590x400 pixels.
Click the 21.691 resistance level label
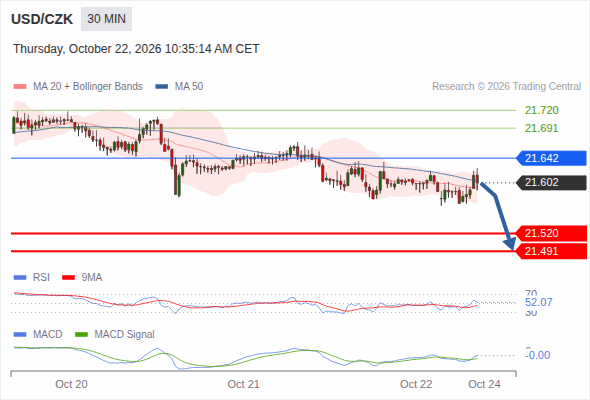pos(541,128)
